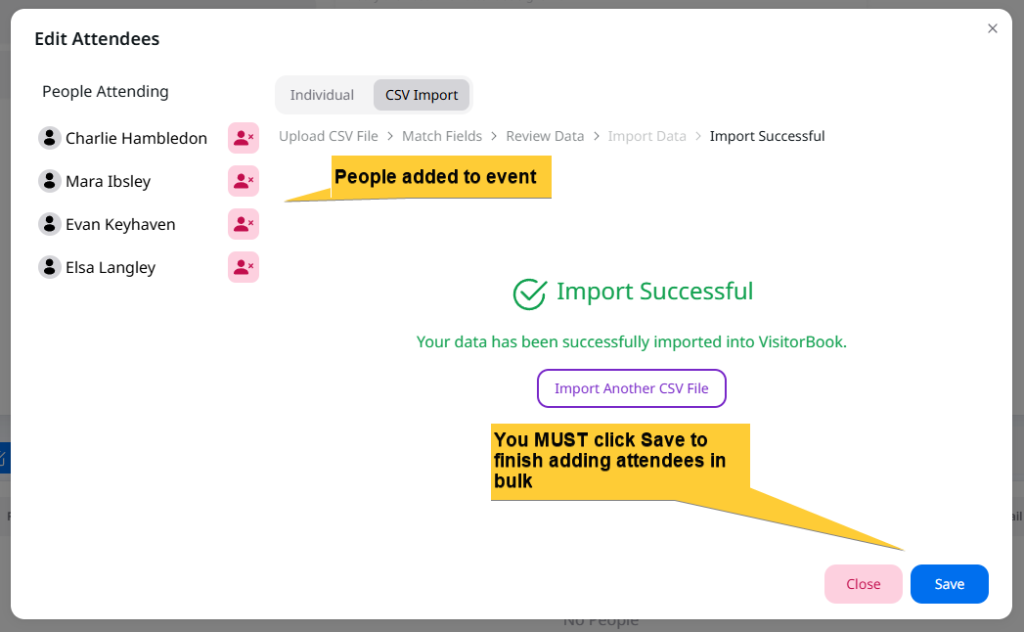The width and height of the screenshot is (1024, 632).
Task: Dismiss dialog with the X icon
Action: (x=992, y=29)
